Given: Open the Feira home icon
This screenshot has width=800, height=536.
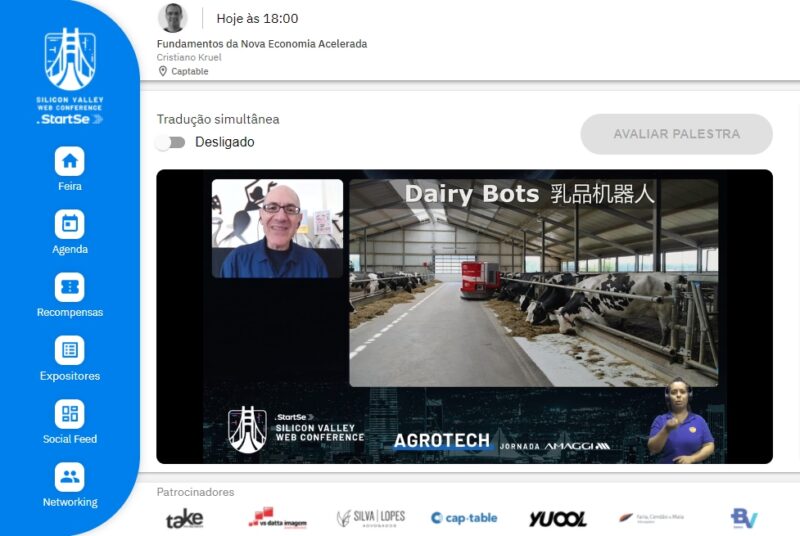Looking at the screenshot, I should click(70, 161).
